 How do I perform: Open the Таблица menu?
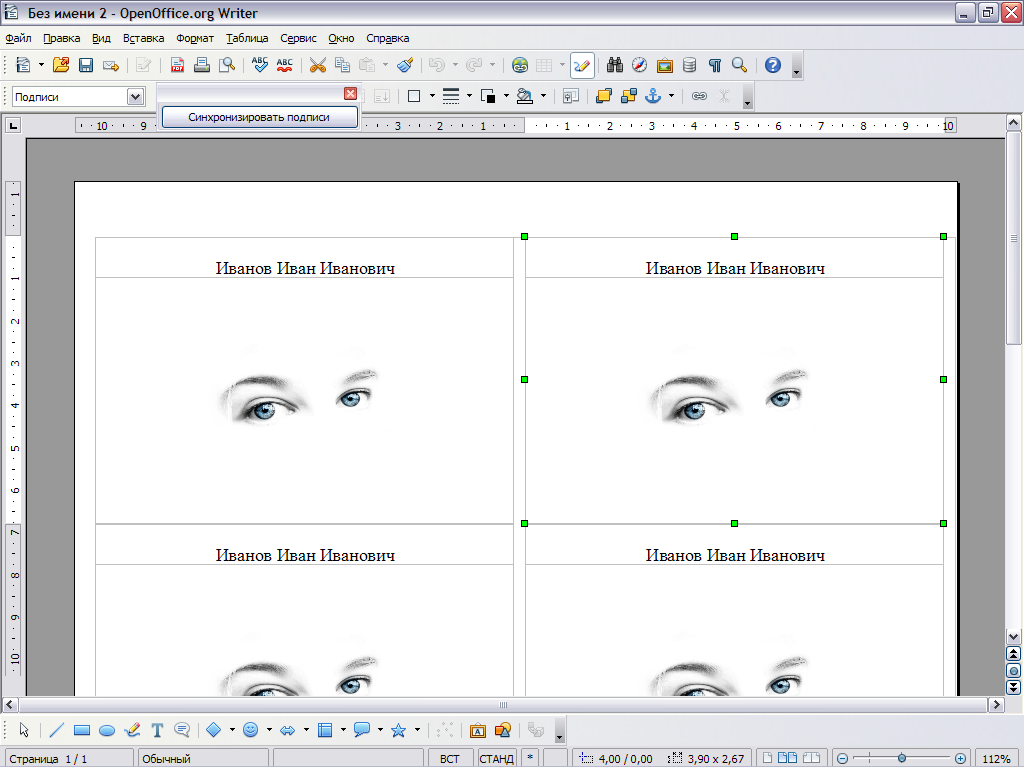[247, 38]
